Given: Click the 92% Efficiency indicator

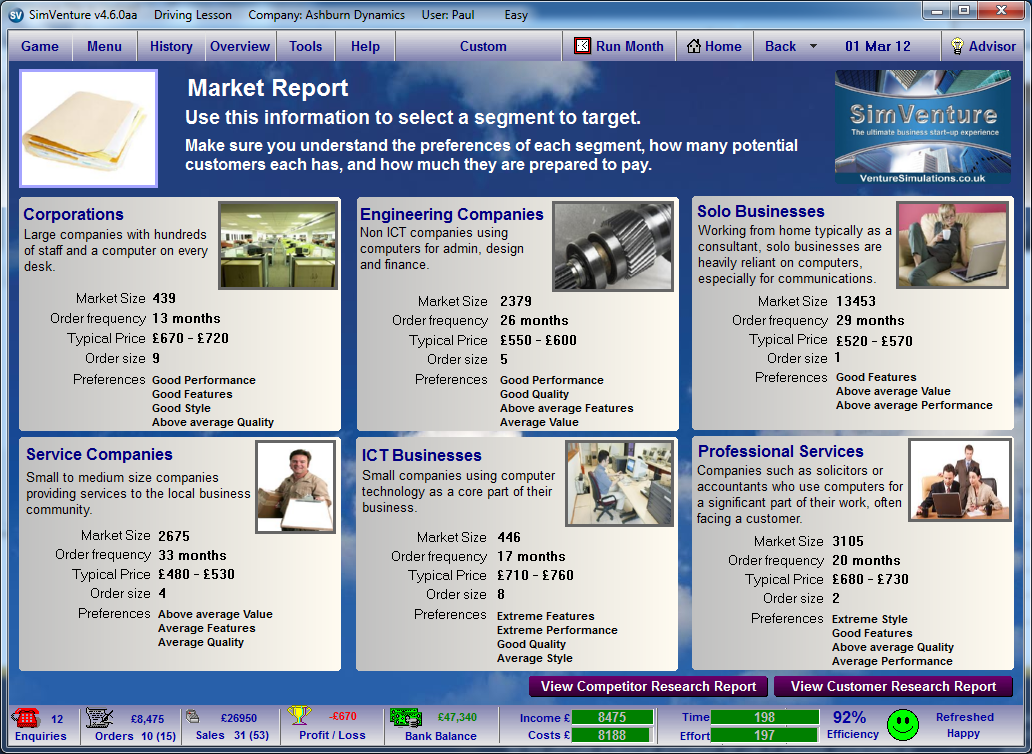Looking at the screenshot, I should [852, 724].
